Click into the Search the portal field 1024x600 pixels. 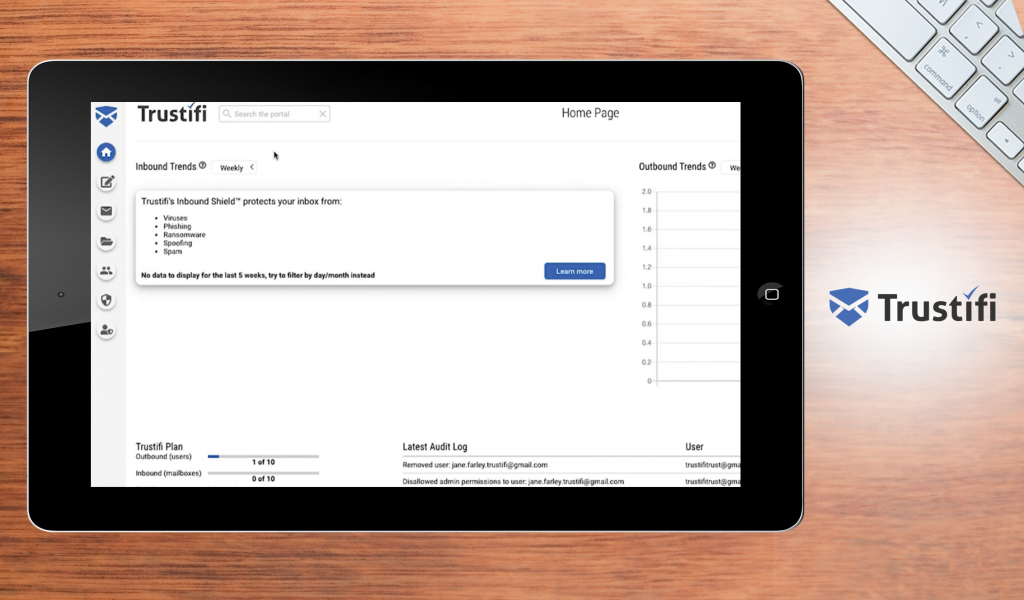pyautogui.click(x=274, y=114)
